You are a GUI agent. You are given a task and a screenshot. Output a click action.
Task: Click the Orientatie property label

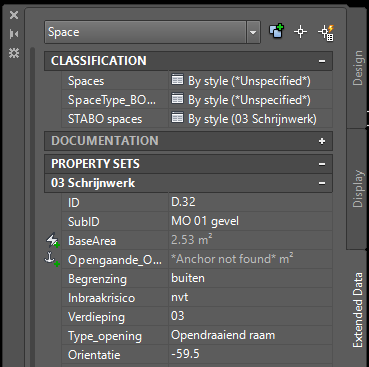(94, 355)
